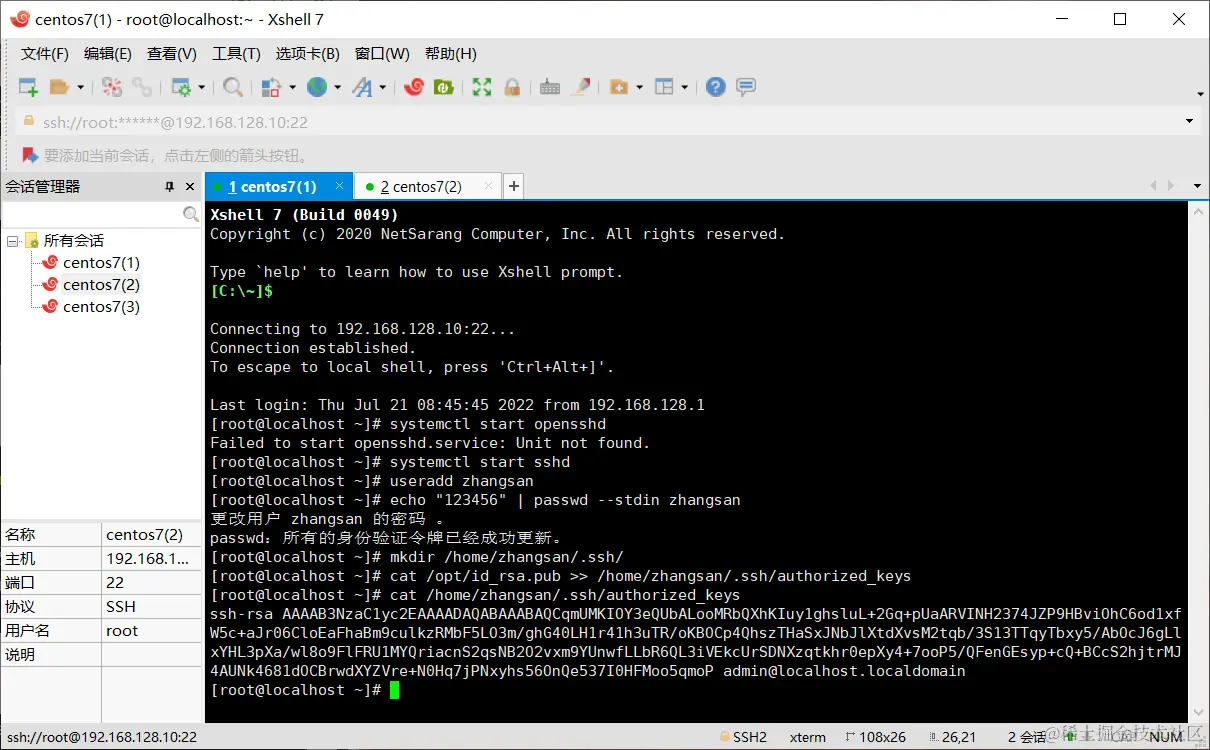Expand the folder-plus icon dropdown arrow

tap(639, 88)
